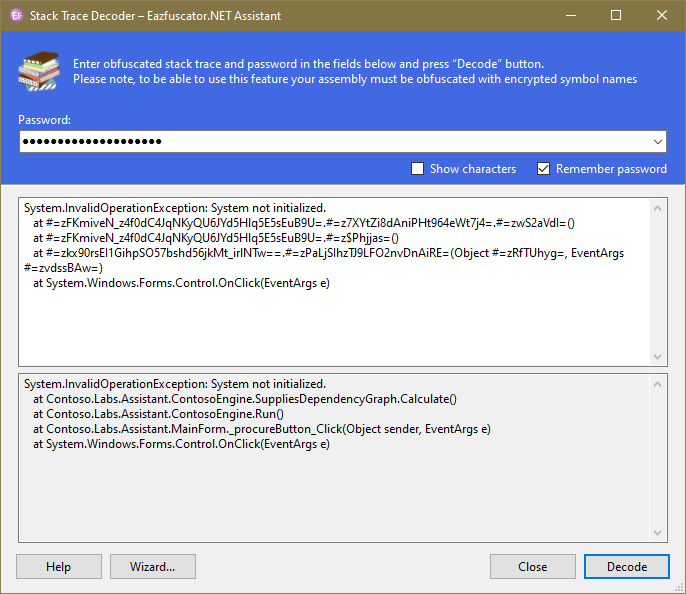Screen dimensions: 686x594
Task: Click the Eazfuscator EF title bar icon
Action: 17,16
